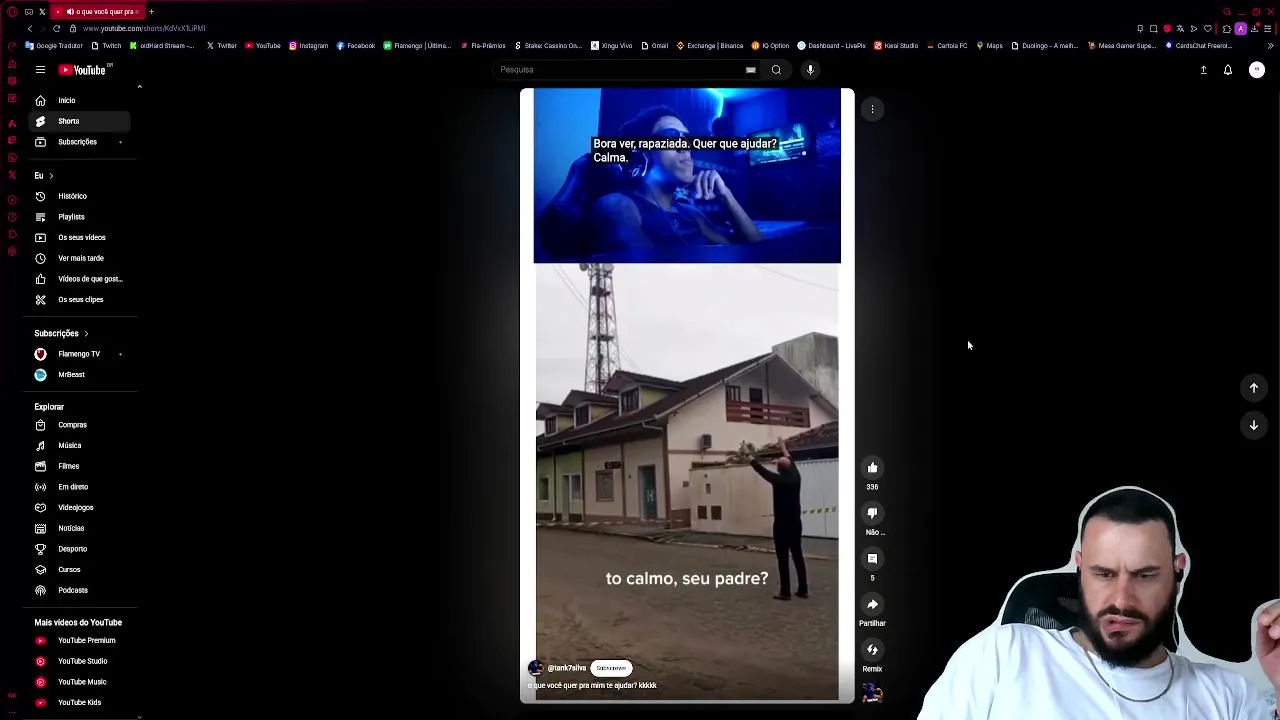Open YouTube Kids link

pyautogui.click(x=80, y=702)
